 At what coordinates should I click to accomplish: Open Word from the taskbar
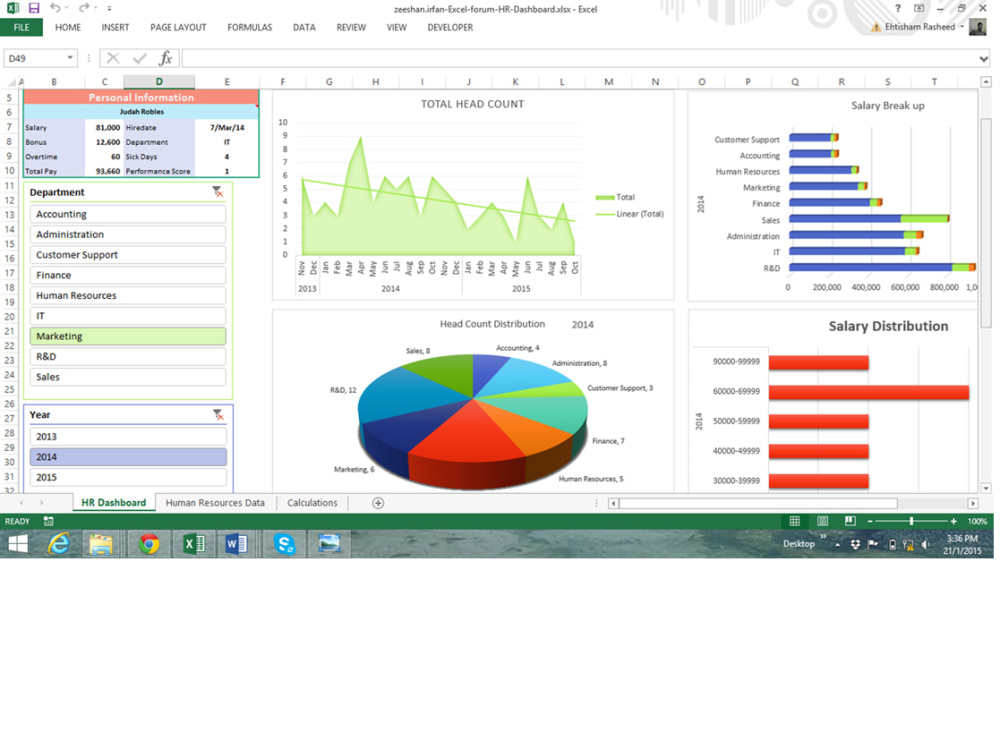236,544
